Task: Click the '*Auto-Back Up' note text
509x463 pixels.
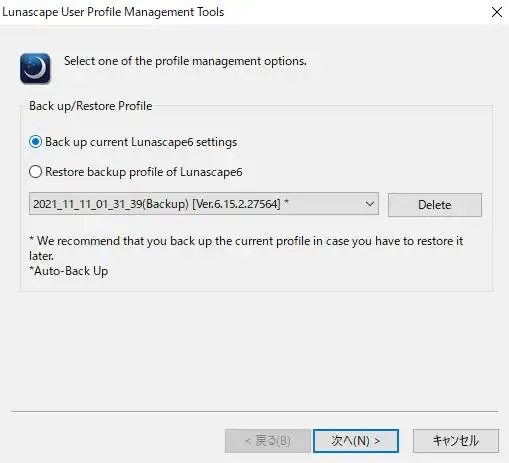Action: [68, 271]
